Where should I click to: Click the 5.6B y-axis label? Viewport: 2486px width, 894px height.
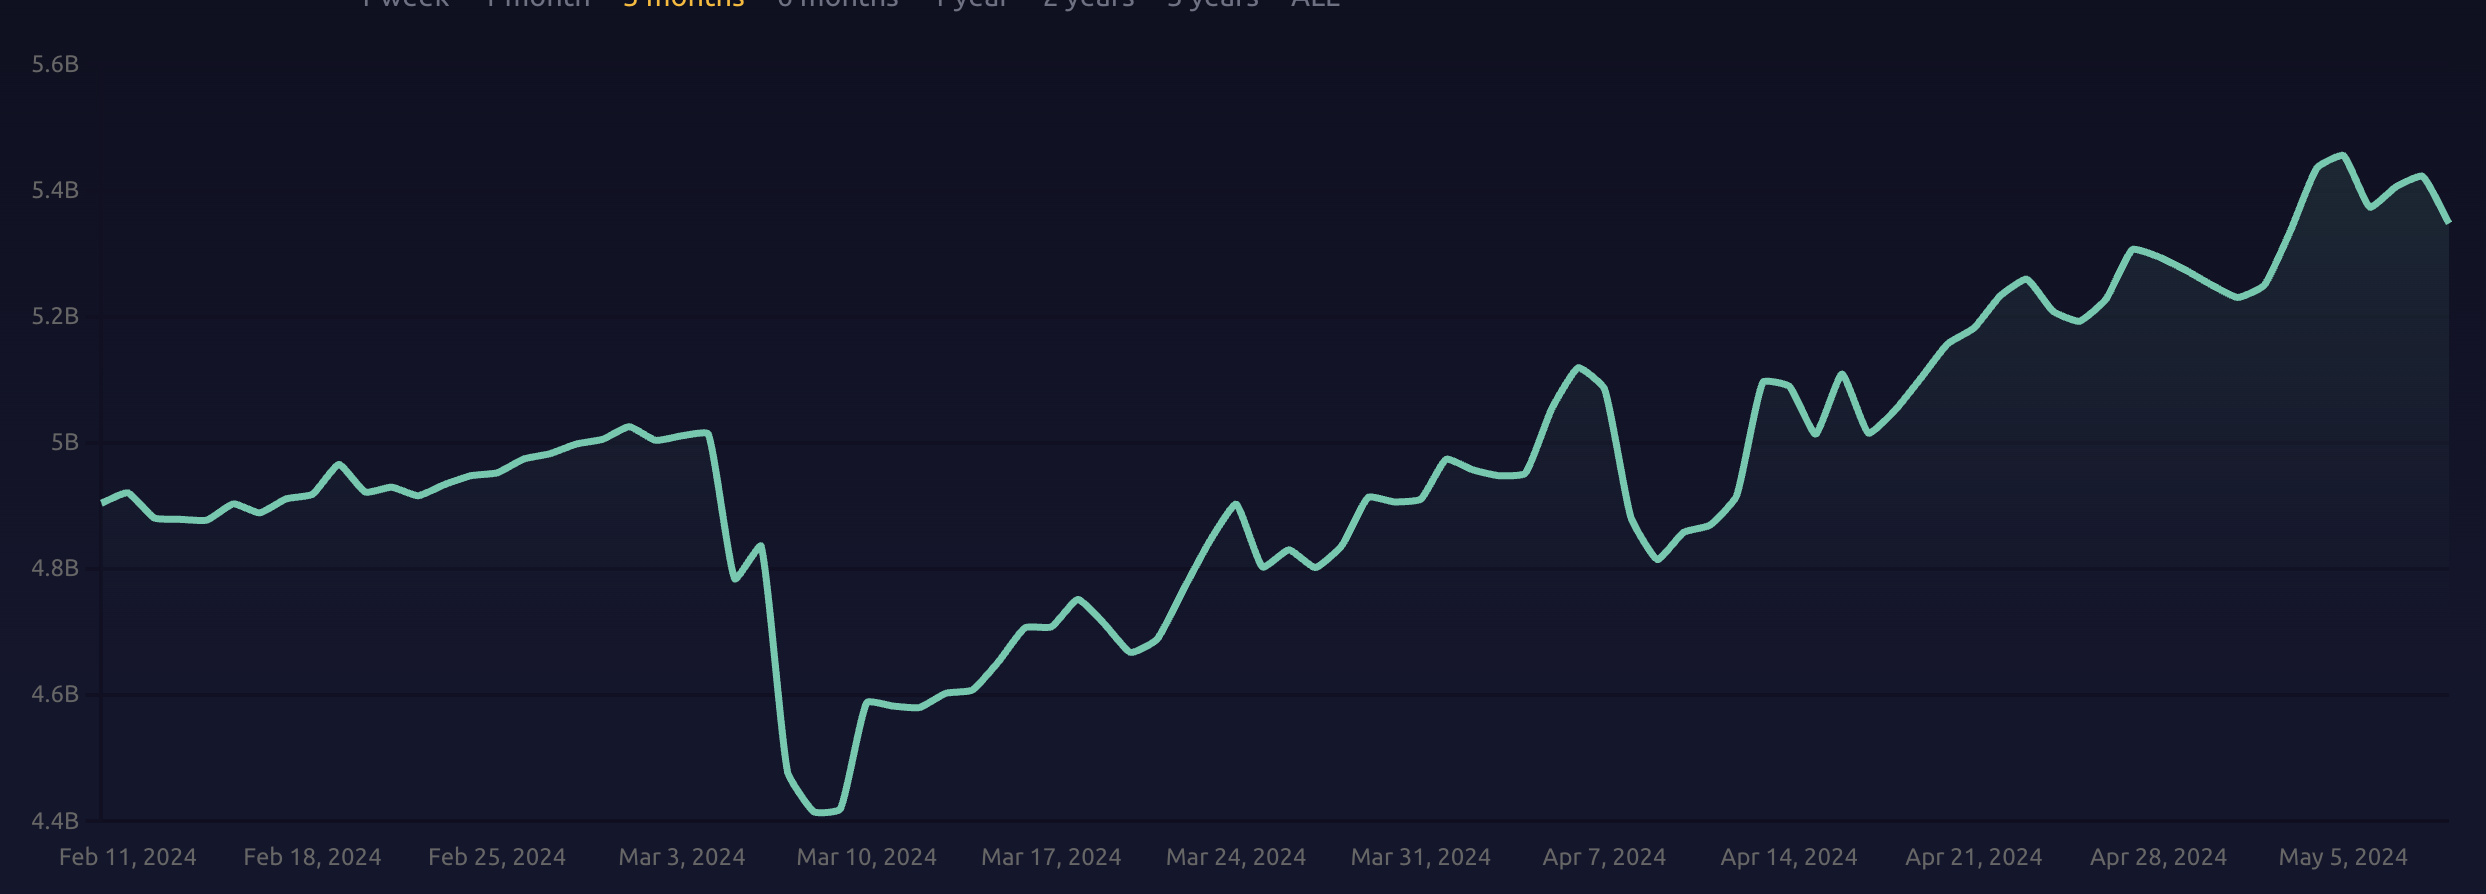point(55,65)
